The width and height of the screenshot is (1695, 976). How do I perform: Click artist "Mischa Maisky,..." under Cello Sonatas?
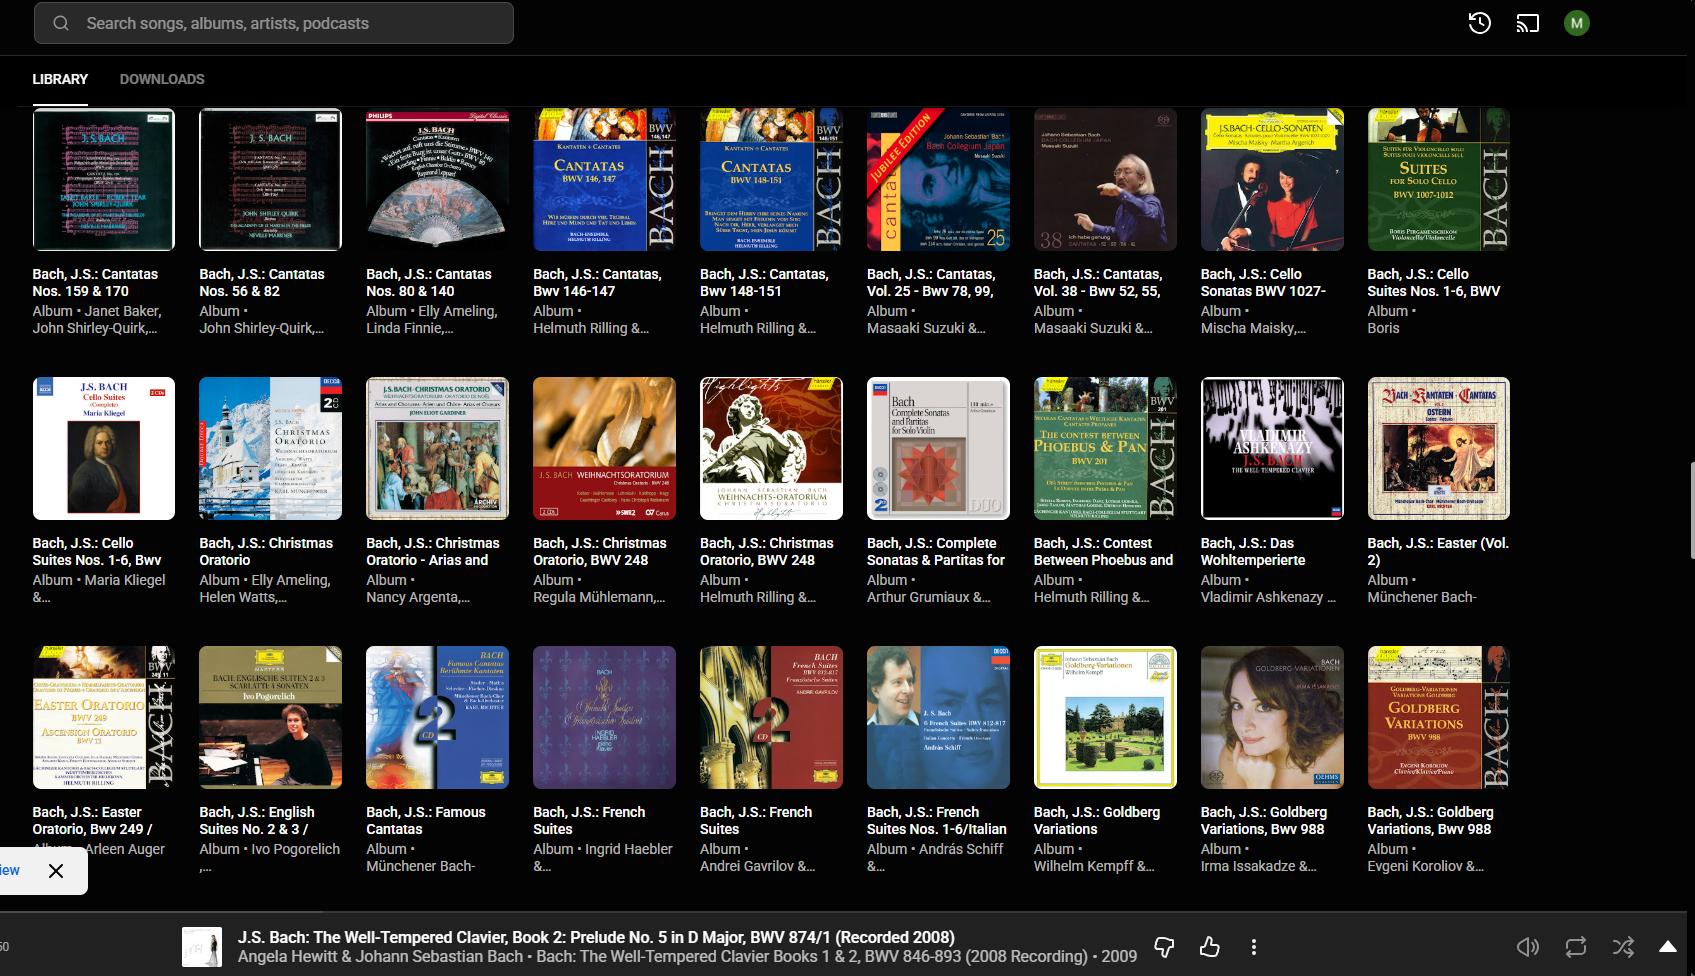click(x=1253, y=328)
